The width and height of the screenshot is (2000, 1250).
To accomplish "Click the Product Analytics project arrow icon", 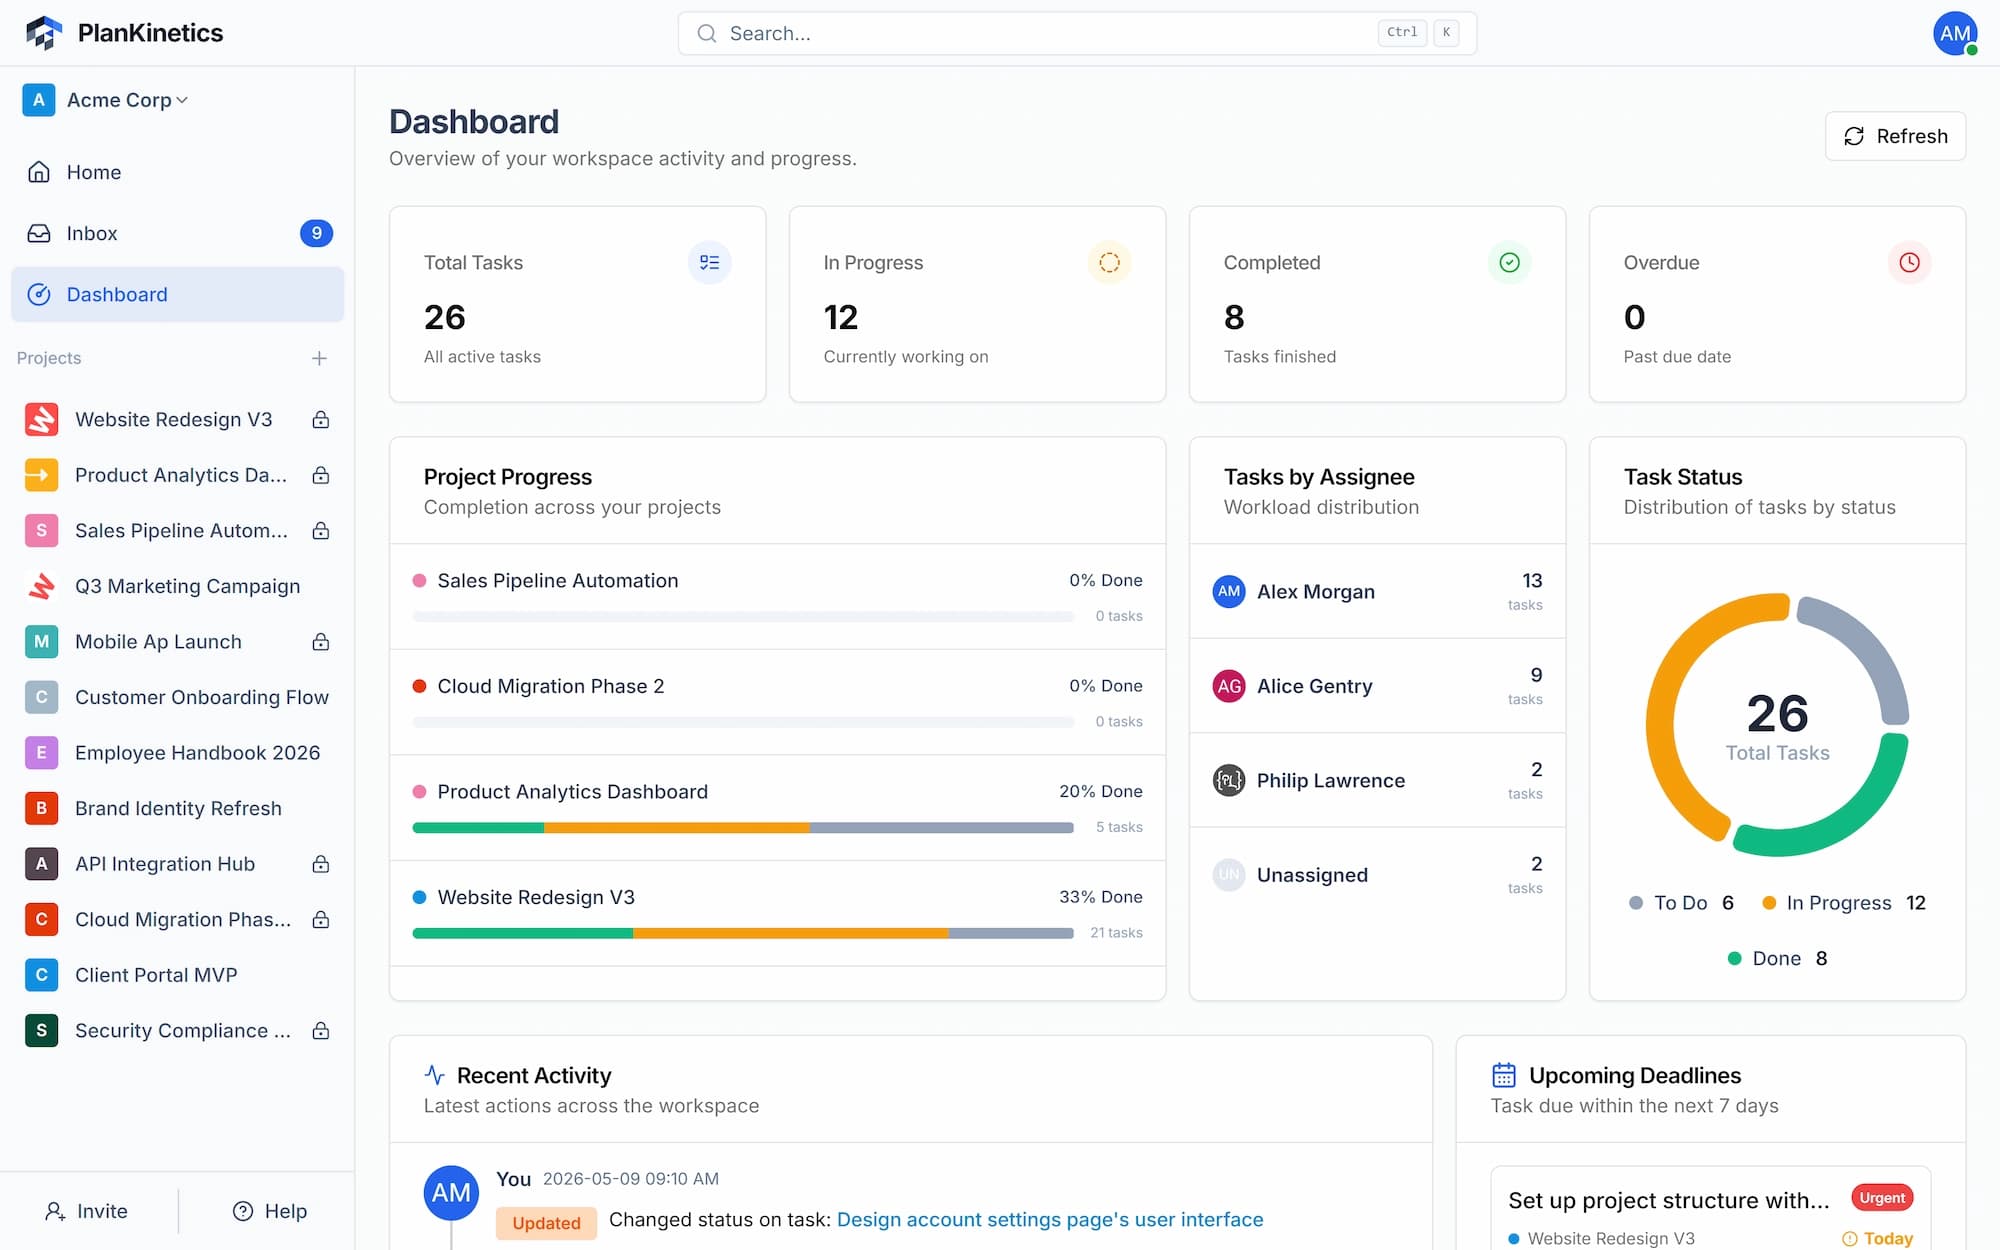I will [41, 475].
